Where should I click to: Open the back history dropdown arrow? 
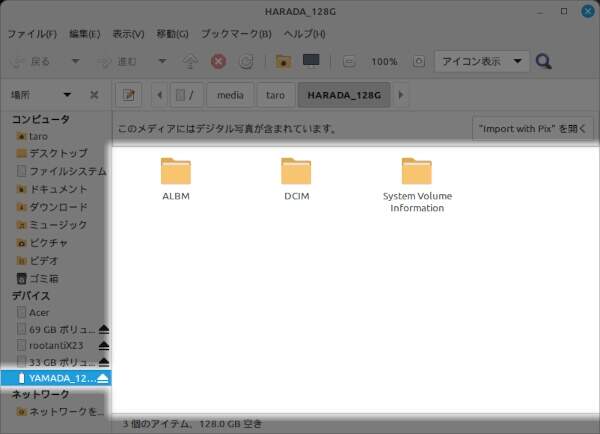pos(75,61)
